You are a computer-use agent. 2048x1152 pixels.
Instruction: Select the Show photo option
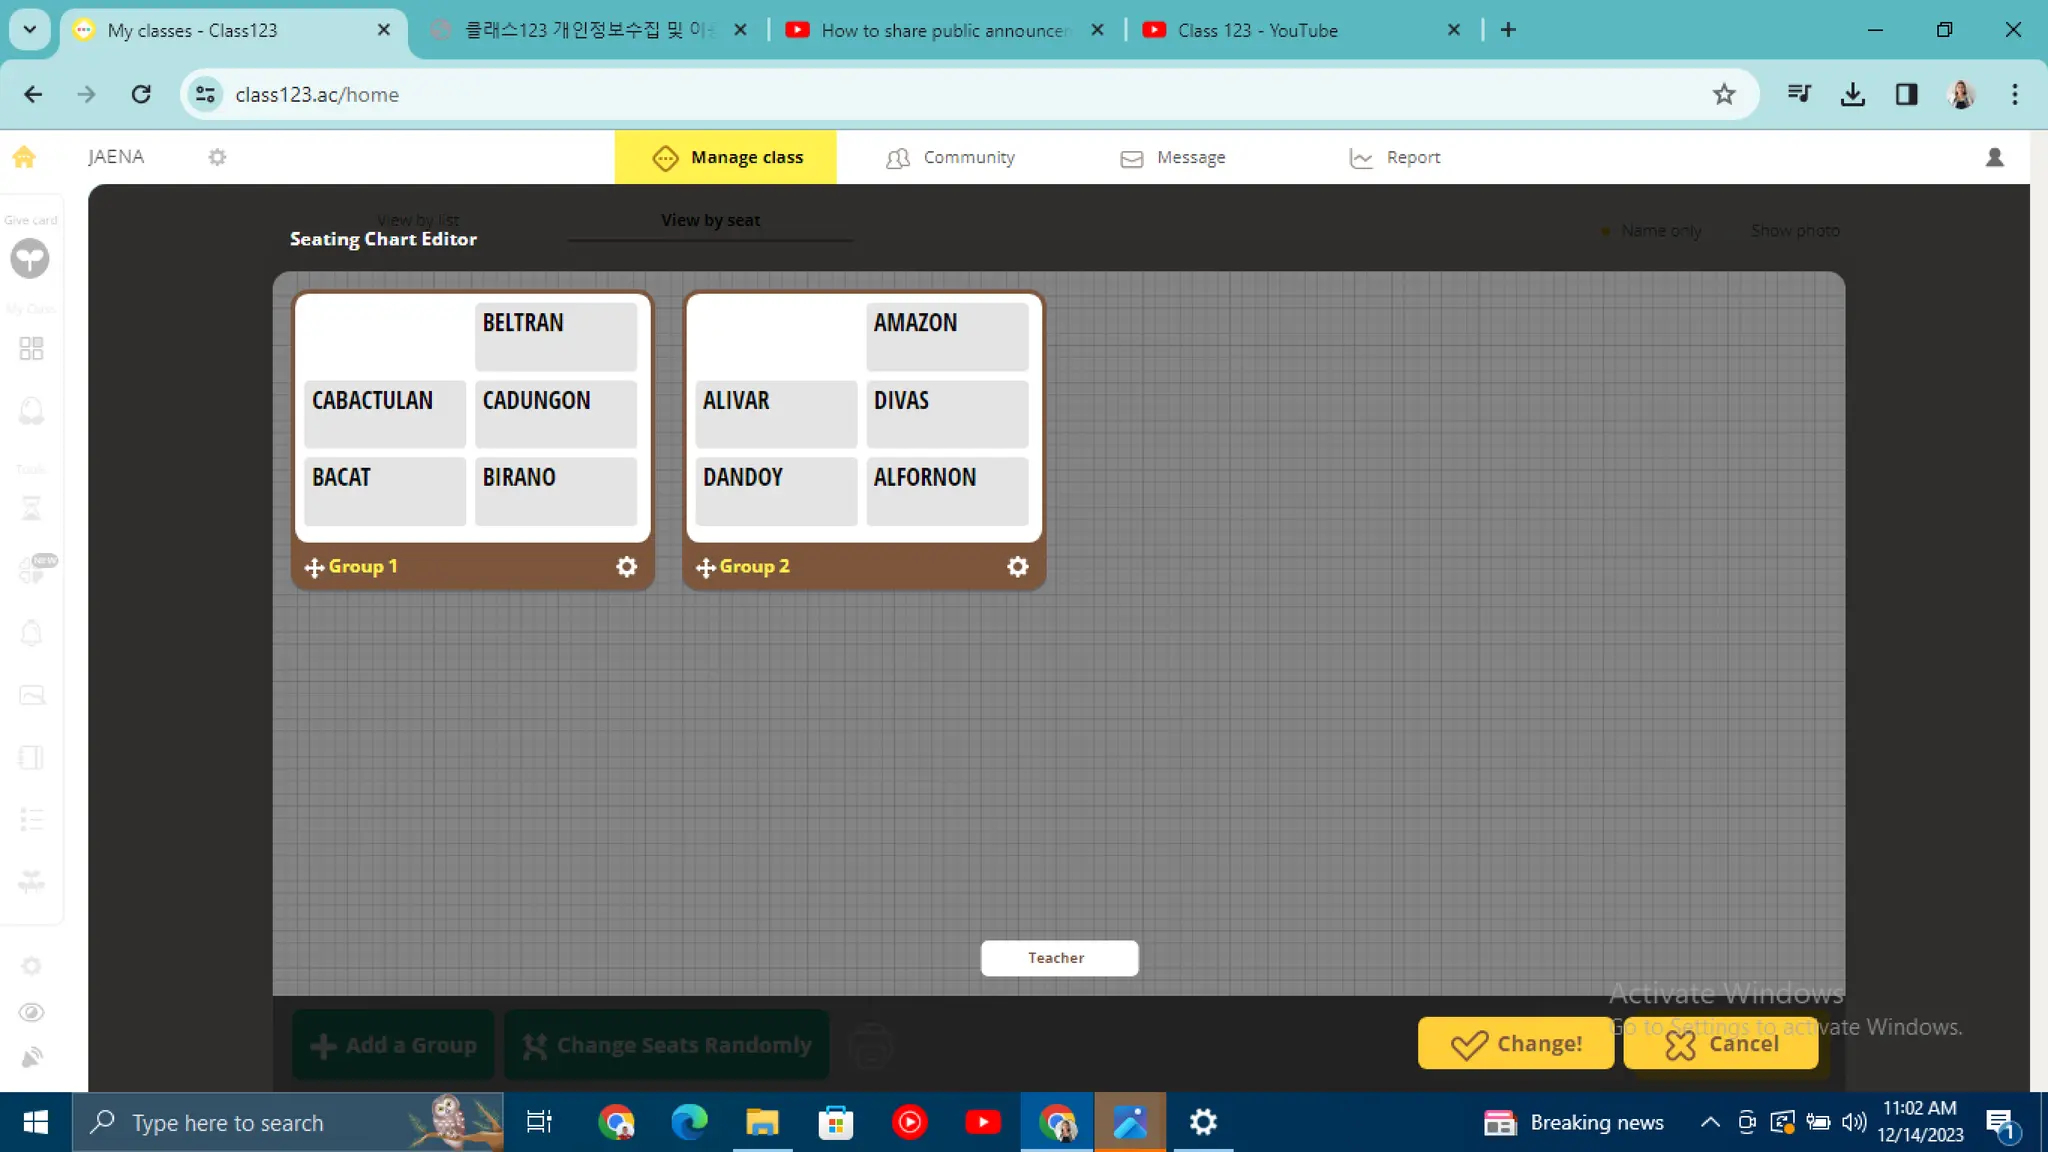coord(1795,231)
